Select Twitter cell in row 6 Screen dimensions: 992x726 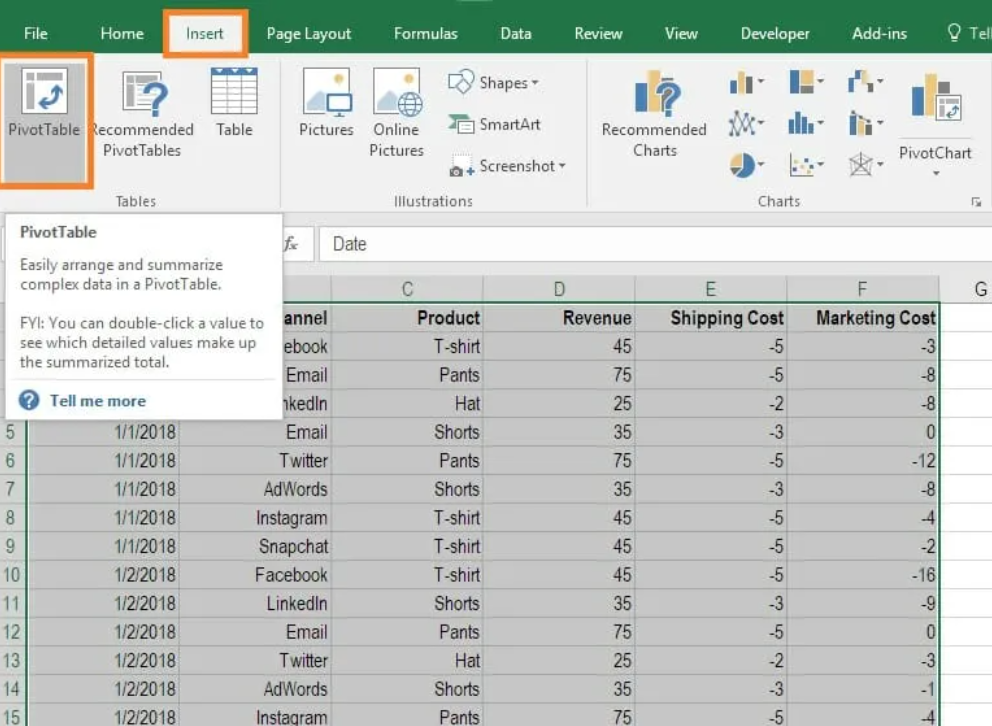(255, 460)
